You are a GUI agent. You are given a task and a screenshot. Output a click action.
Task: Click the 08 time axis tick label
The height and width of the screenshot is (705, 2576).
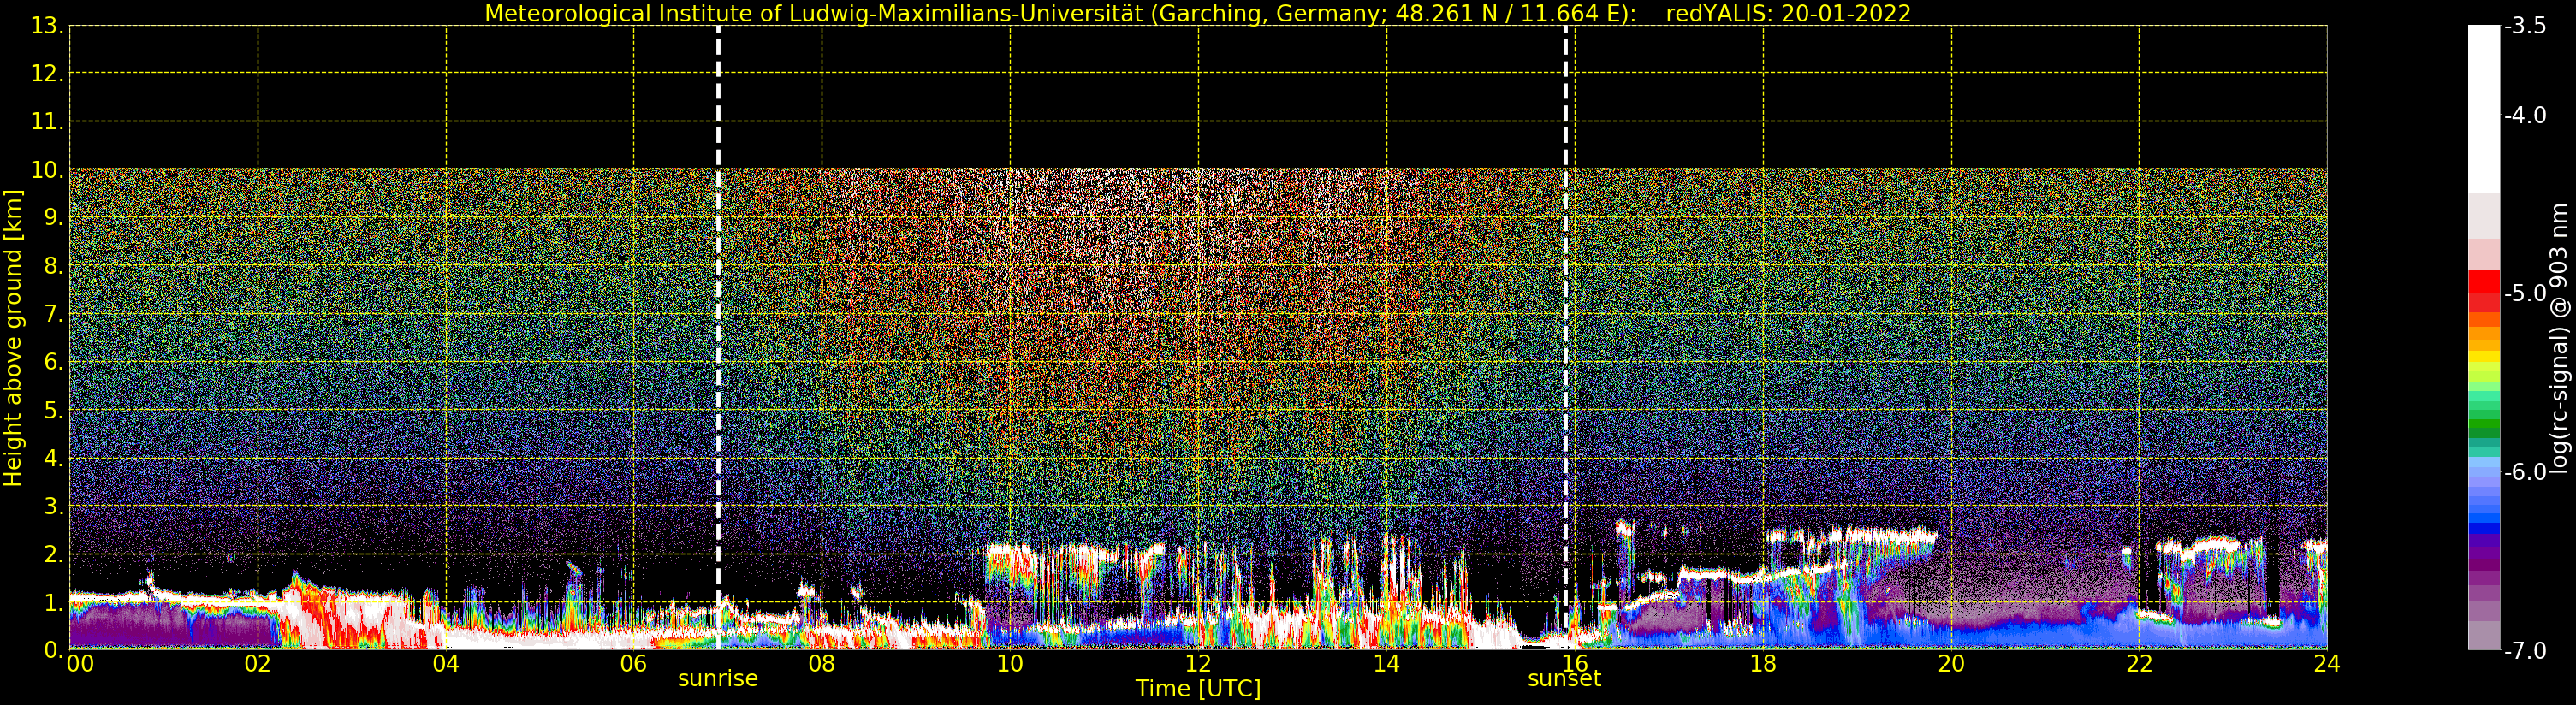(822, 664)
